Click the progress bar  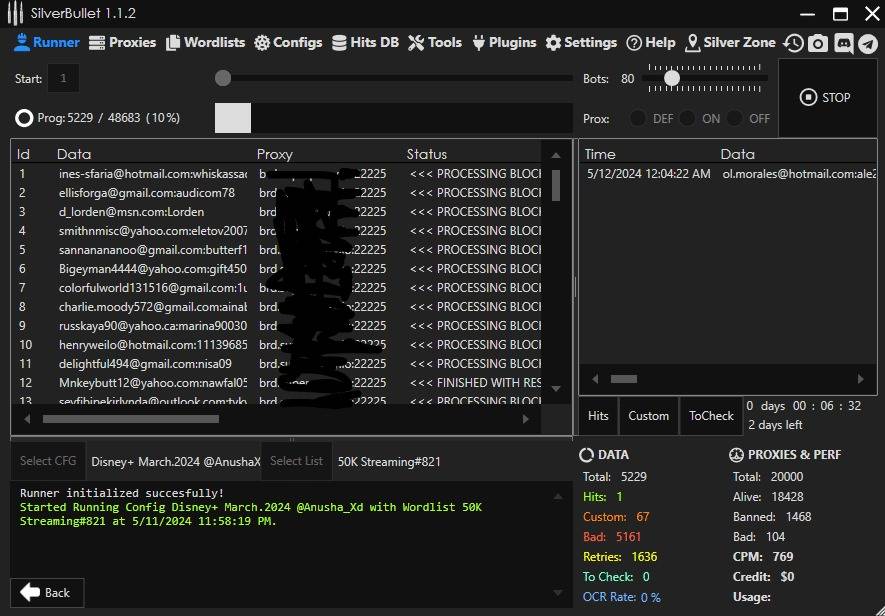point(393,118)
